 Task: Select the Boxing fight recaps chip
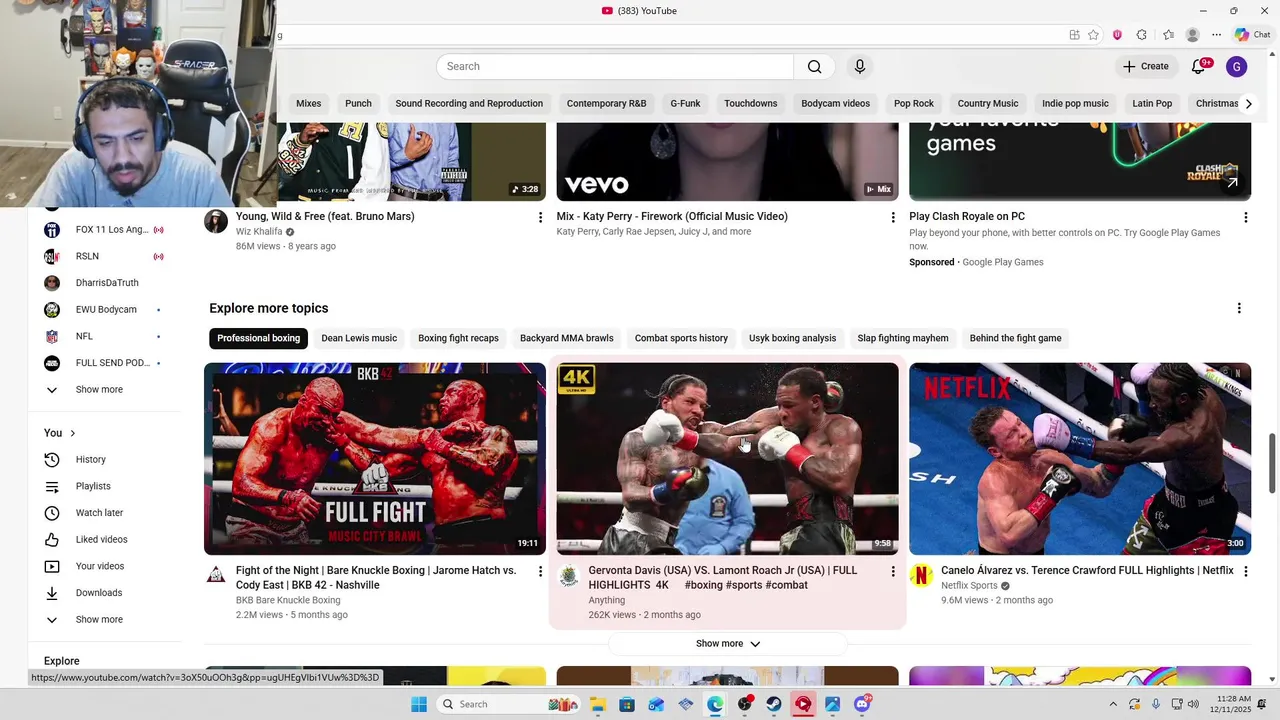[458, 338]
